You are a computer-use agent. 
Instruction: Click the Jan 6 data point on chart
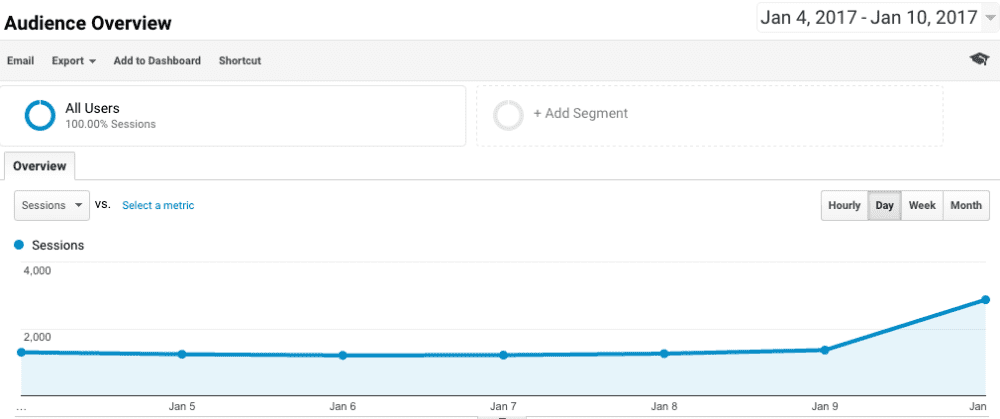[343, 355]
